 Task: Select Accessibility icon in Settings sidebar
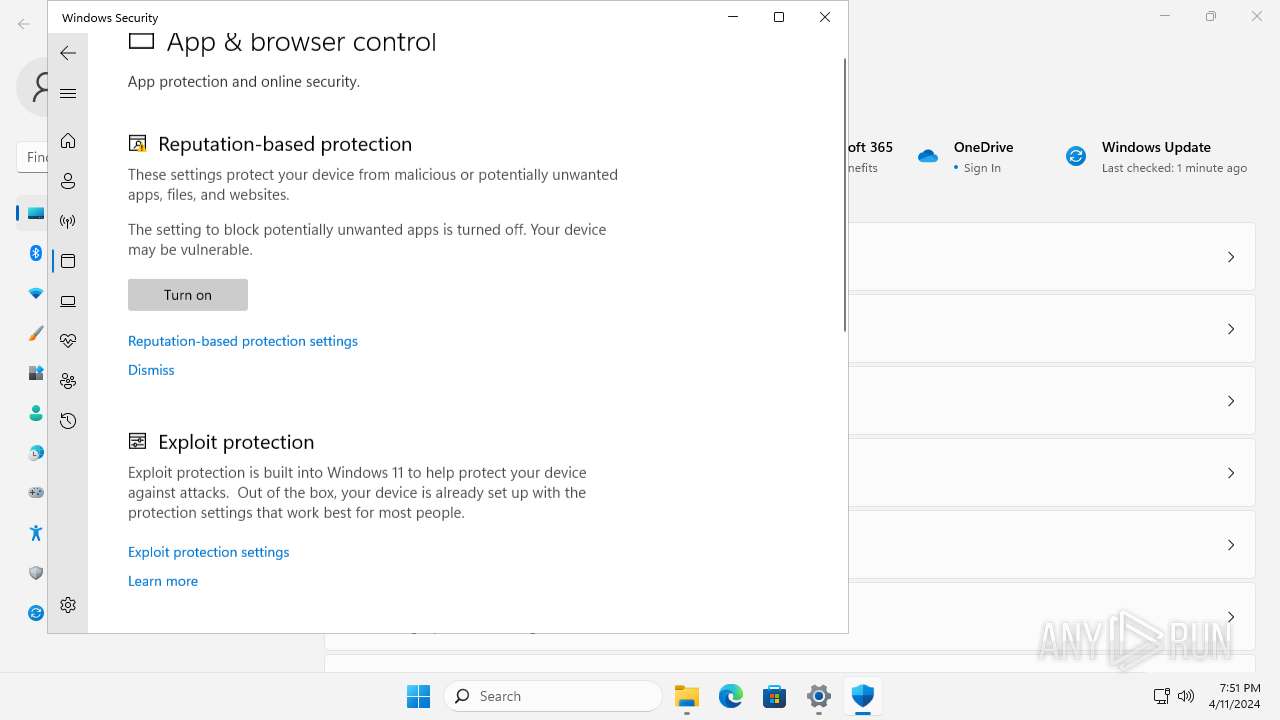[36, 533]
